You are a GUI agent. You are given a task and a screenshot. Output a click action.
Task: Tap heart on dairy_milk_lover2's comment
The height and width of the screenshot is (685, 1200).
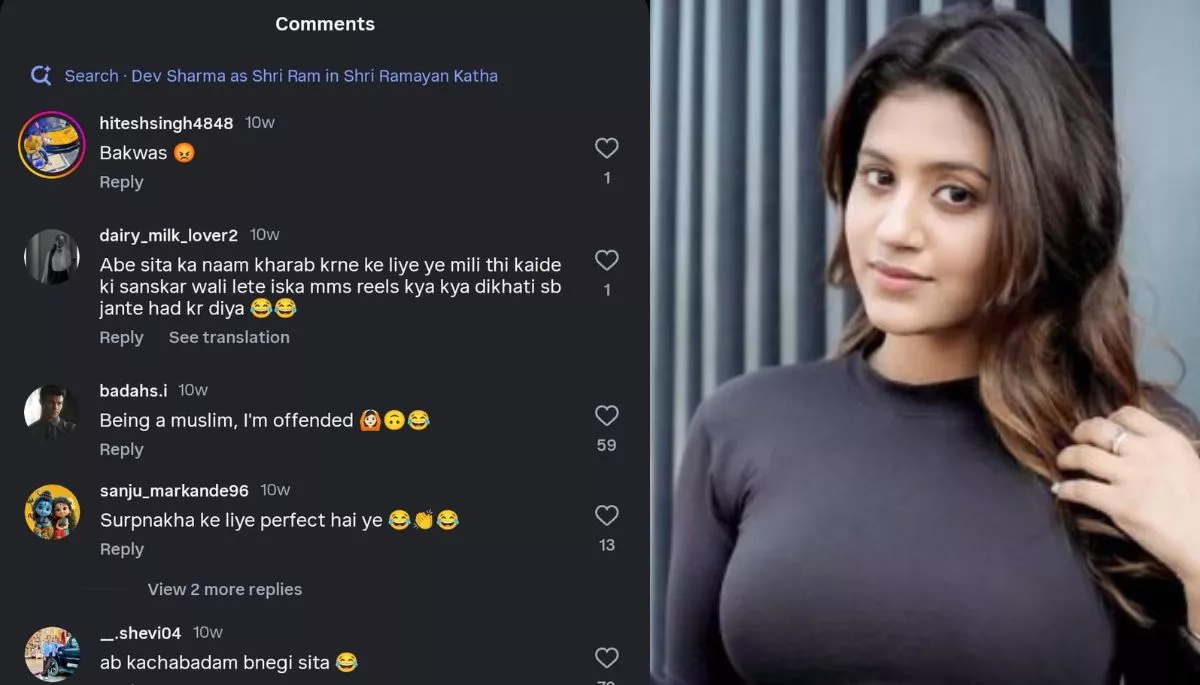606,261
